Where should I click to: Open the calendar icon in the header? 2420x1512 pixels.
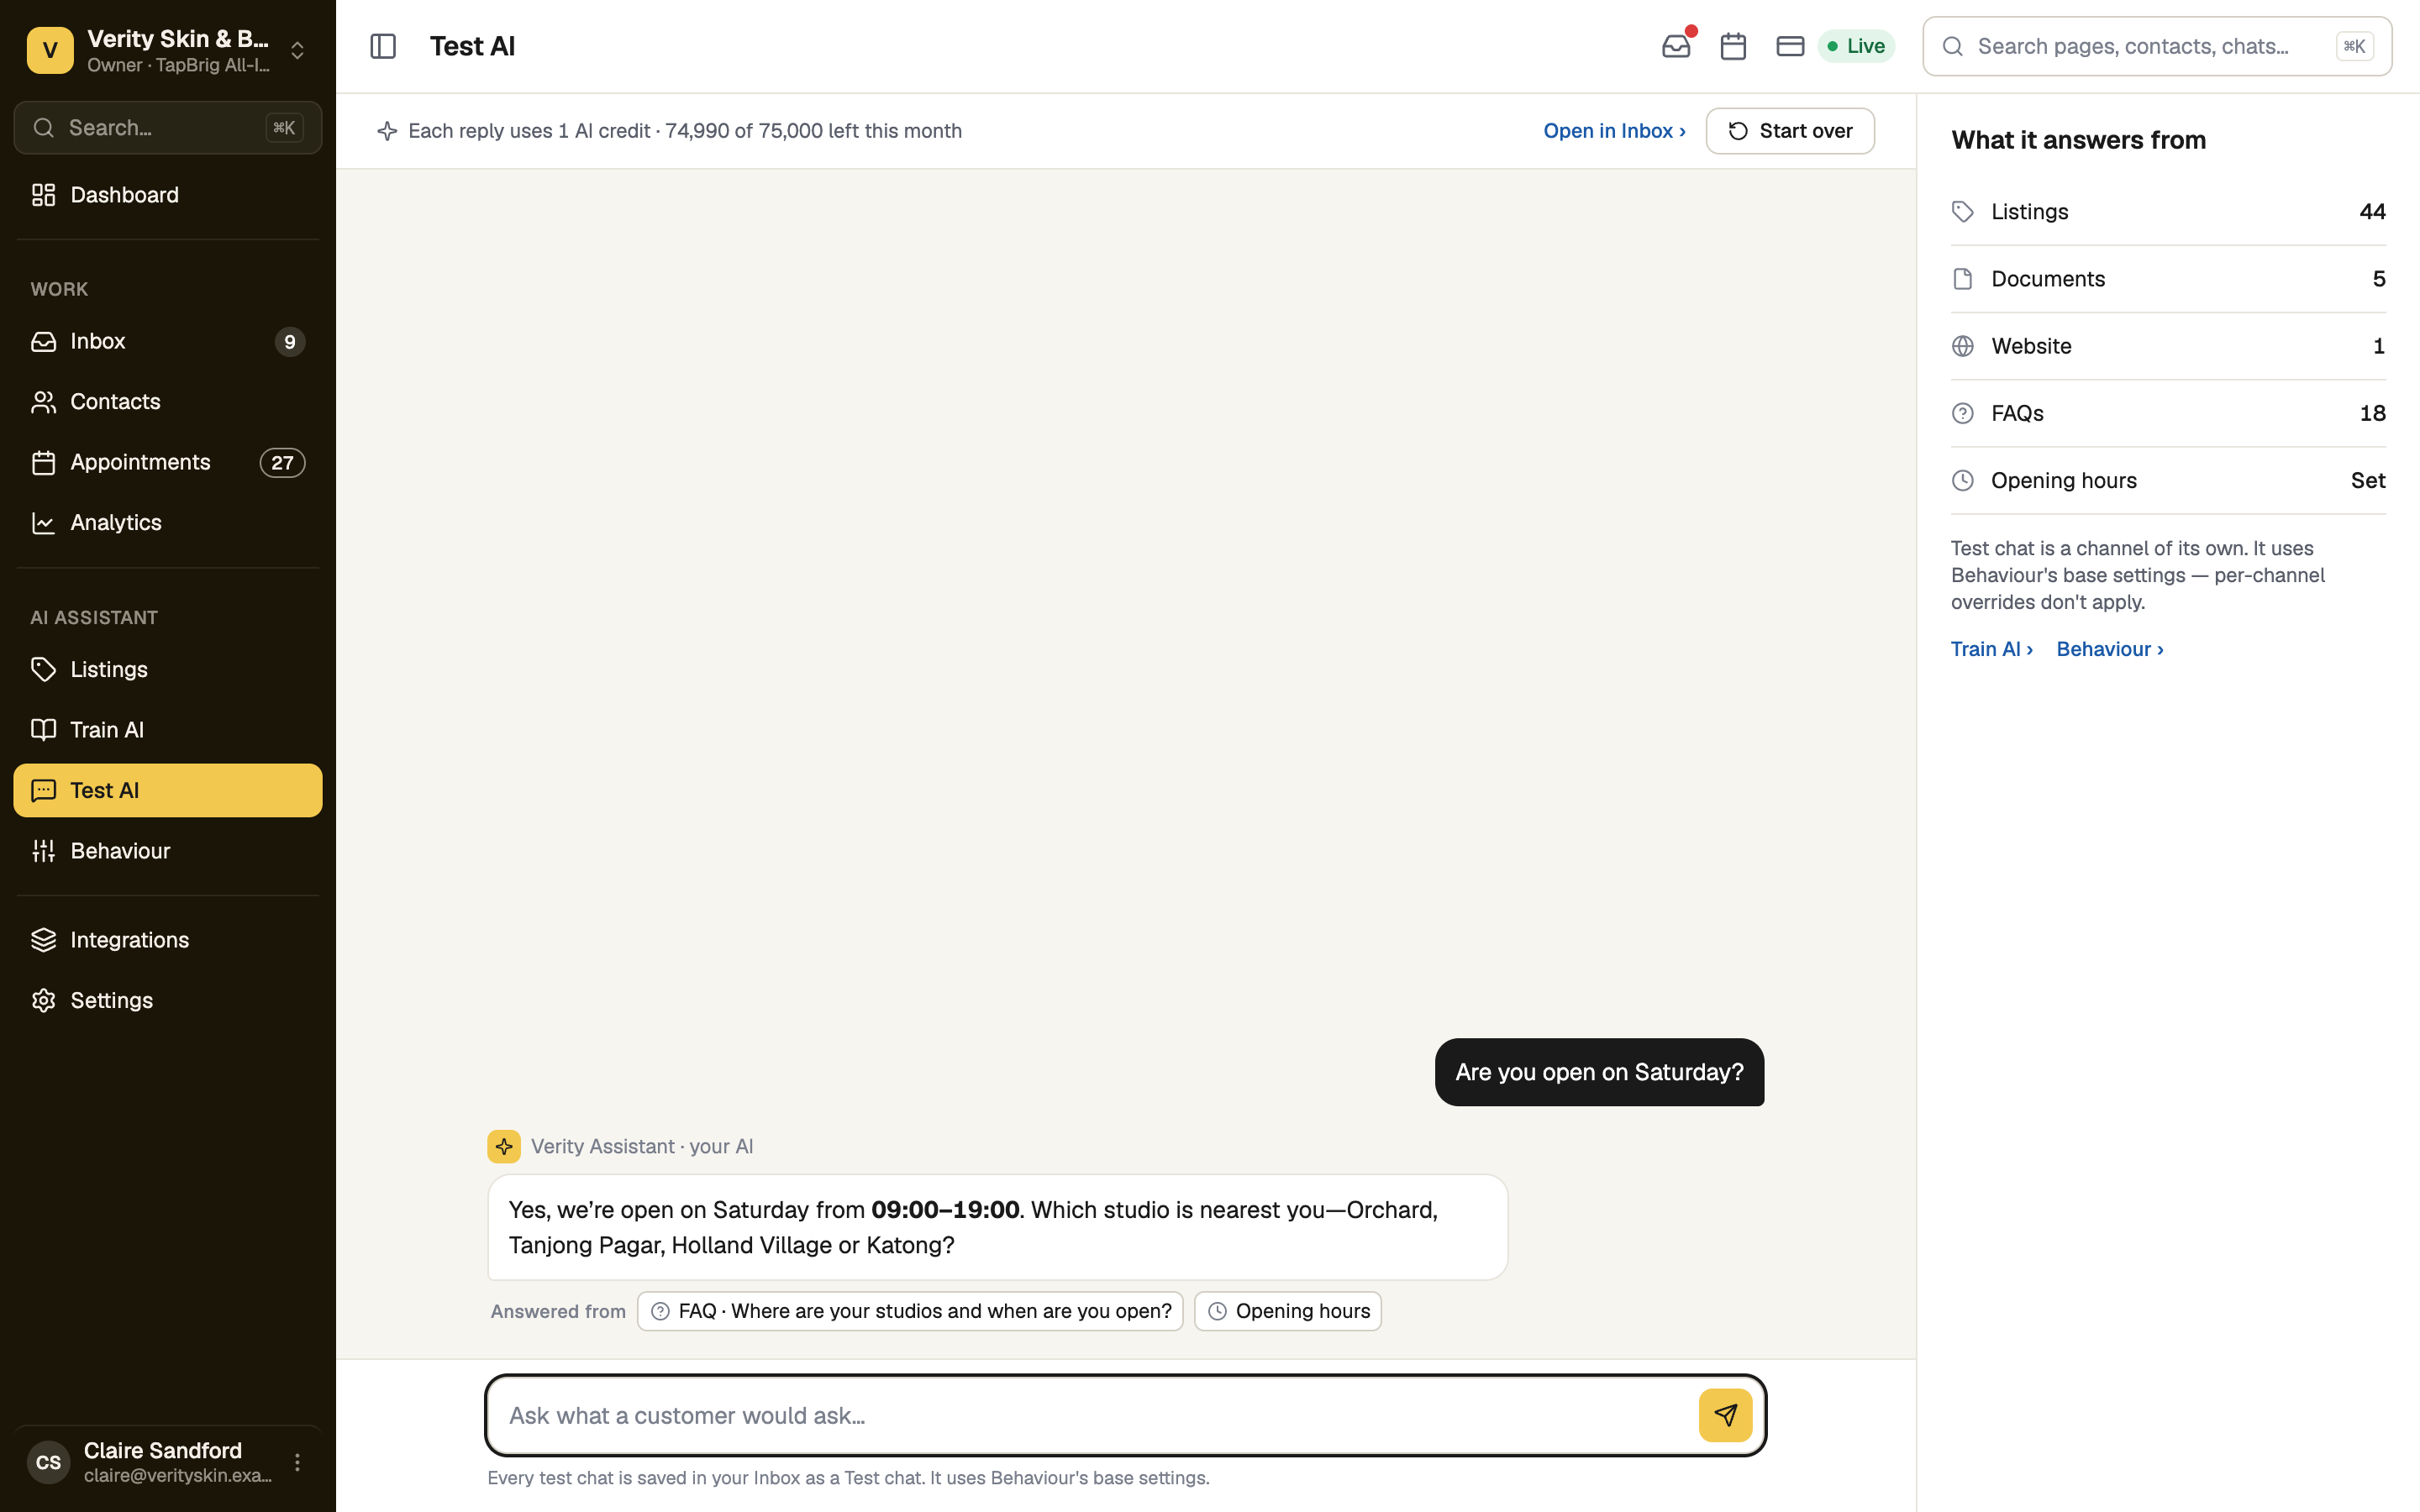pos(1733,46)
